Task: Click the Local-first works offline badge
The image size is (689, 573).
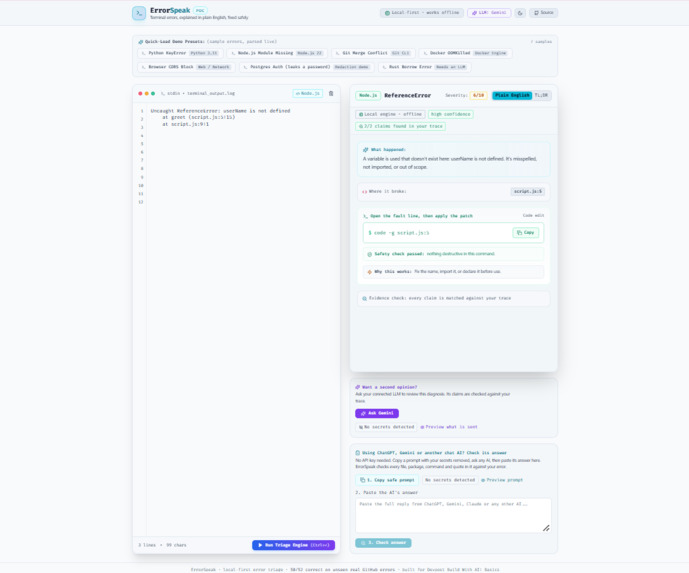Action: pyautogui.click(x=422, y=13)
